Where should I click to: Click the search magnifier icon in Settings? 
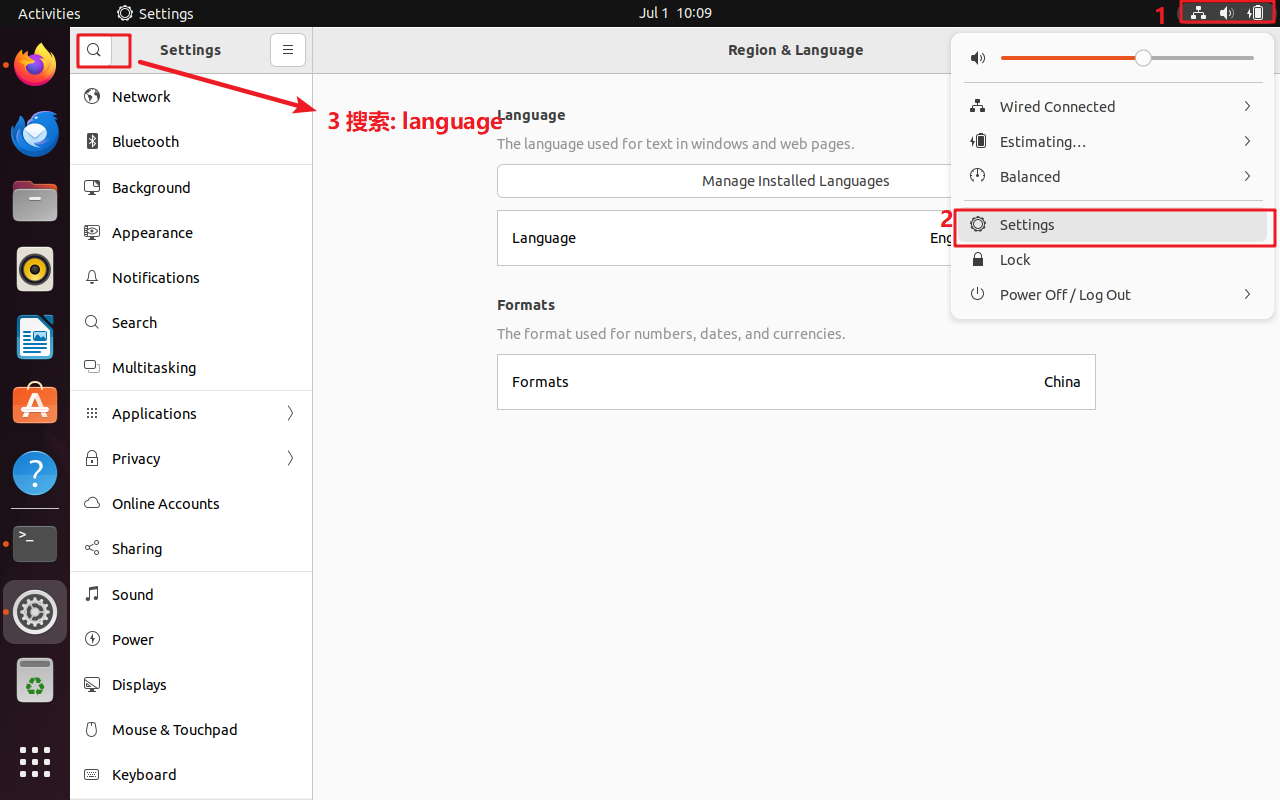pos(94,50)
